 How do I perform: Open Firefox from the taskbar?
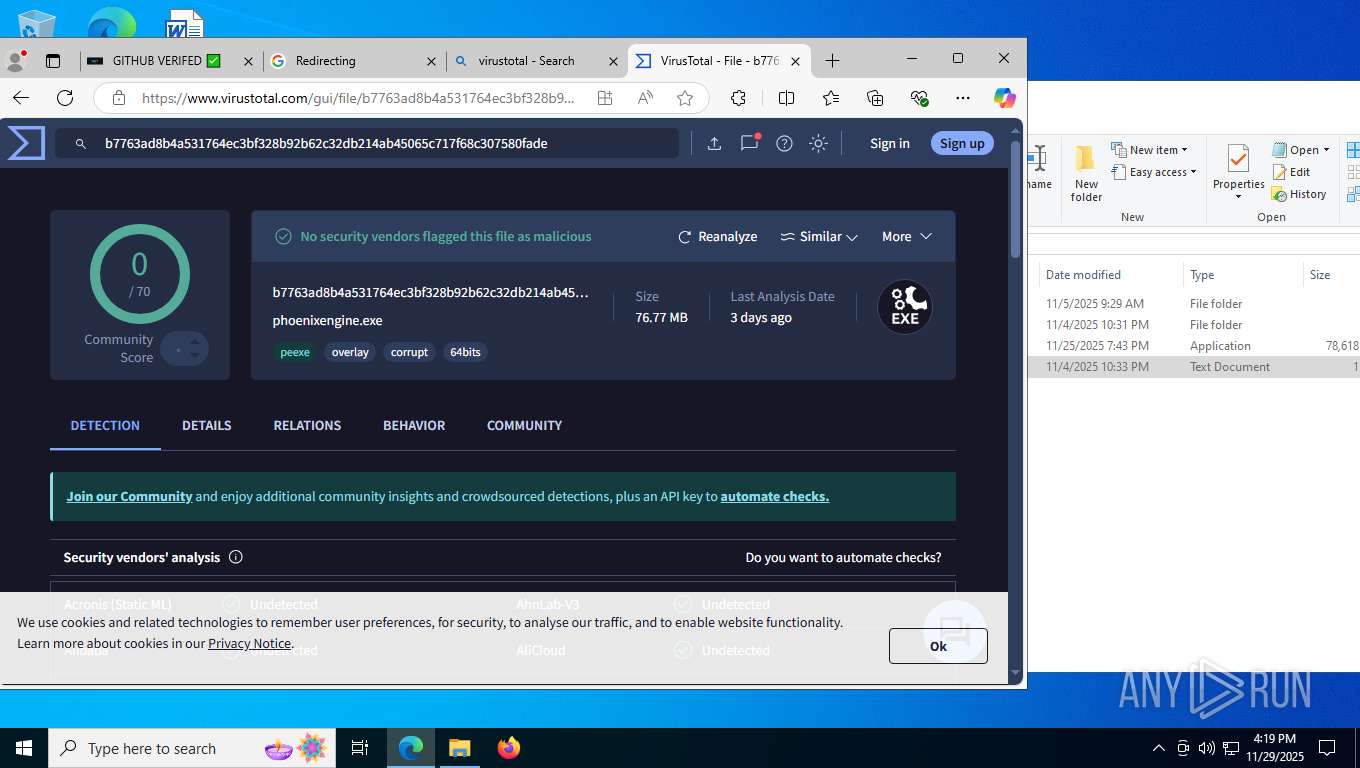click(x=509, y=748)
